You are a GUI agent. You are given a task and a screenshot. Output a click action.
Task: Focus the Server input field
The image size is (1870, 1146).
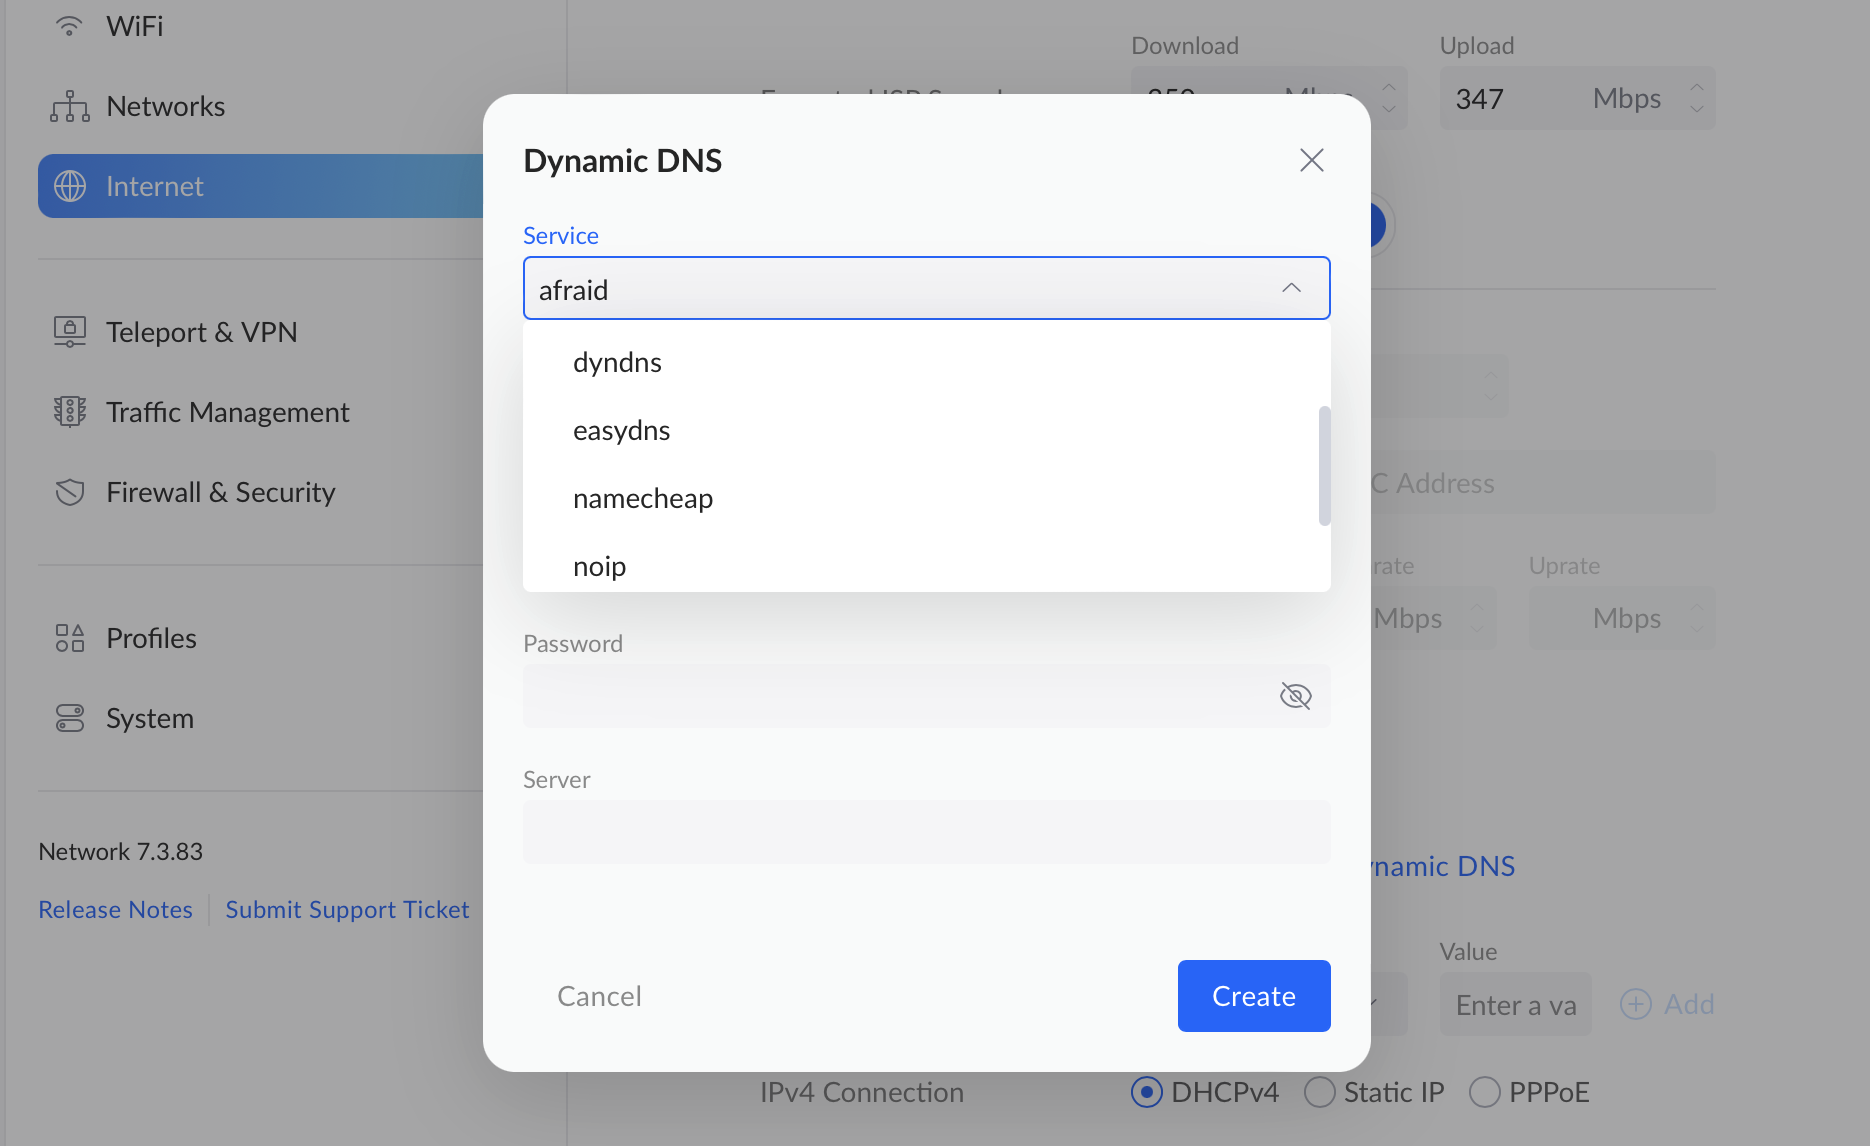click(926, 832)
